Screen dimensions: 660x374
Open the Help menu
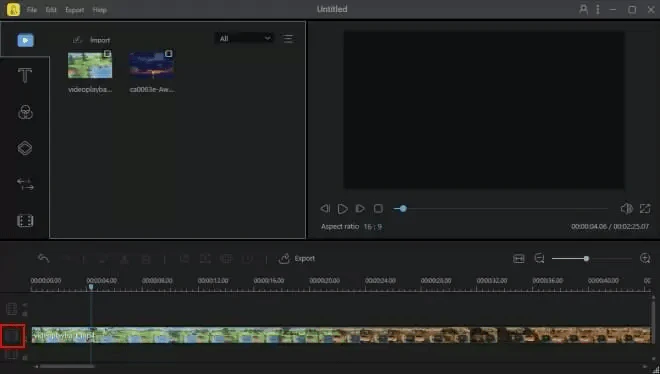[x=99, y=10]
